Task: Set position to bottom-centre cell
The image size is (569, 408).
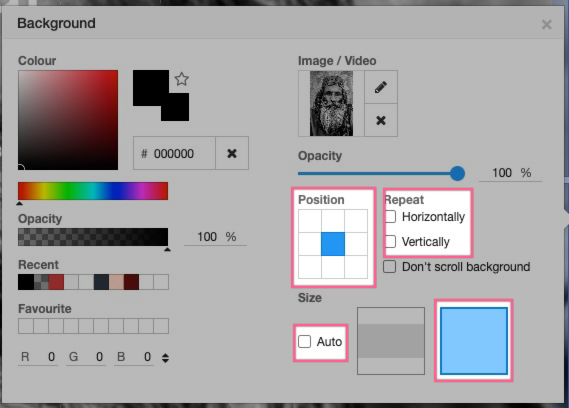Action: point(333,267)
